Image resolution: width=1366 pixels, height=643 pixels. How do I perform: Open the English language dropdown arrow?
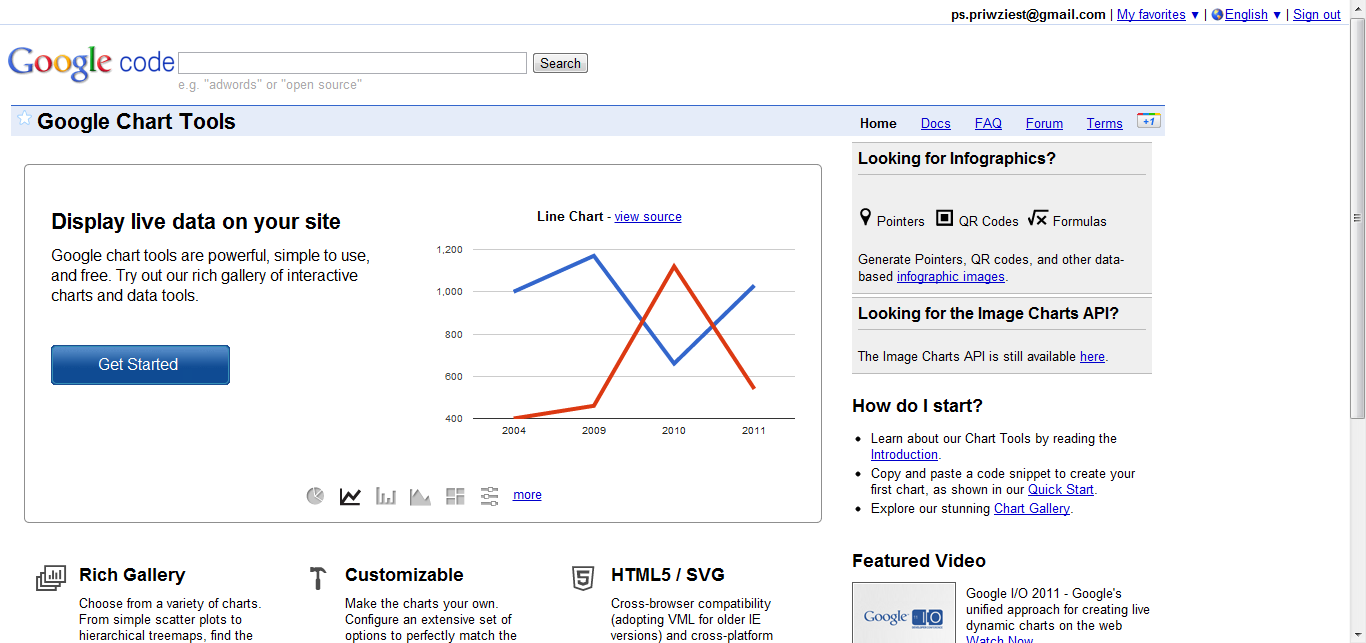click(x=1277, y=15)
